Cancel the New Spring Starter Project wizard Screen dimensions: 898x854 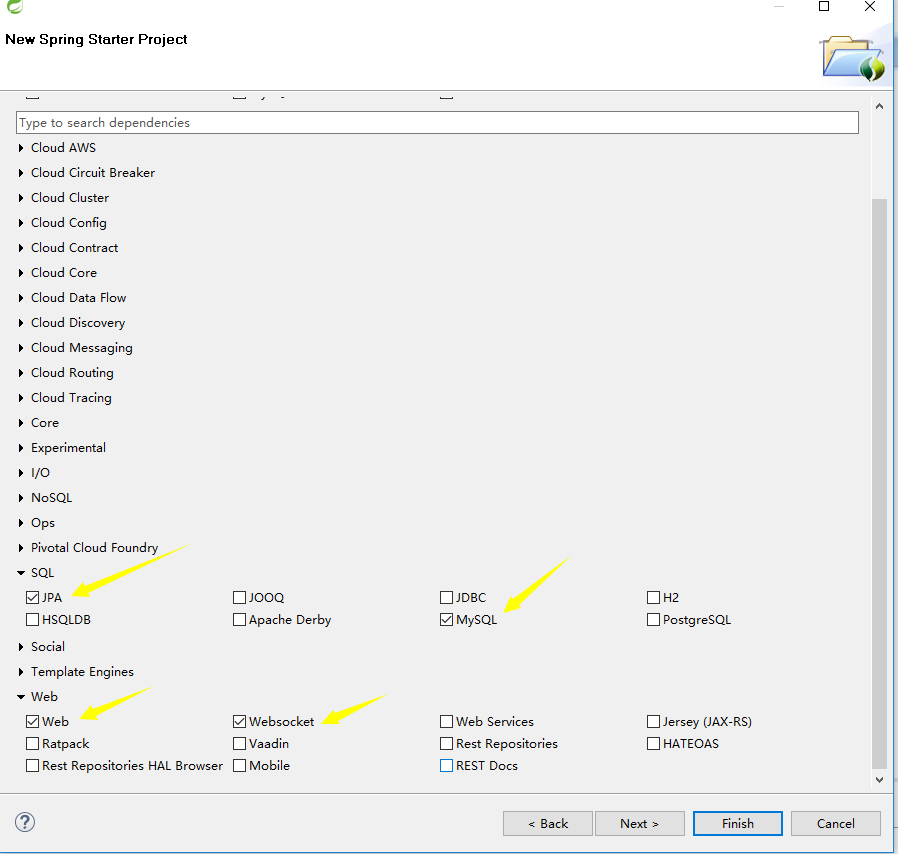click(836, 824)
